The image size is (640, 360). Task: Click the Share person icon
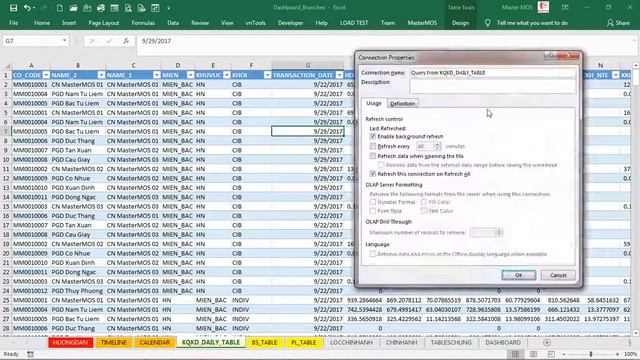click(610, 23)
